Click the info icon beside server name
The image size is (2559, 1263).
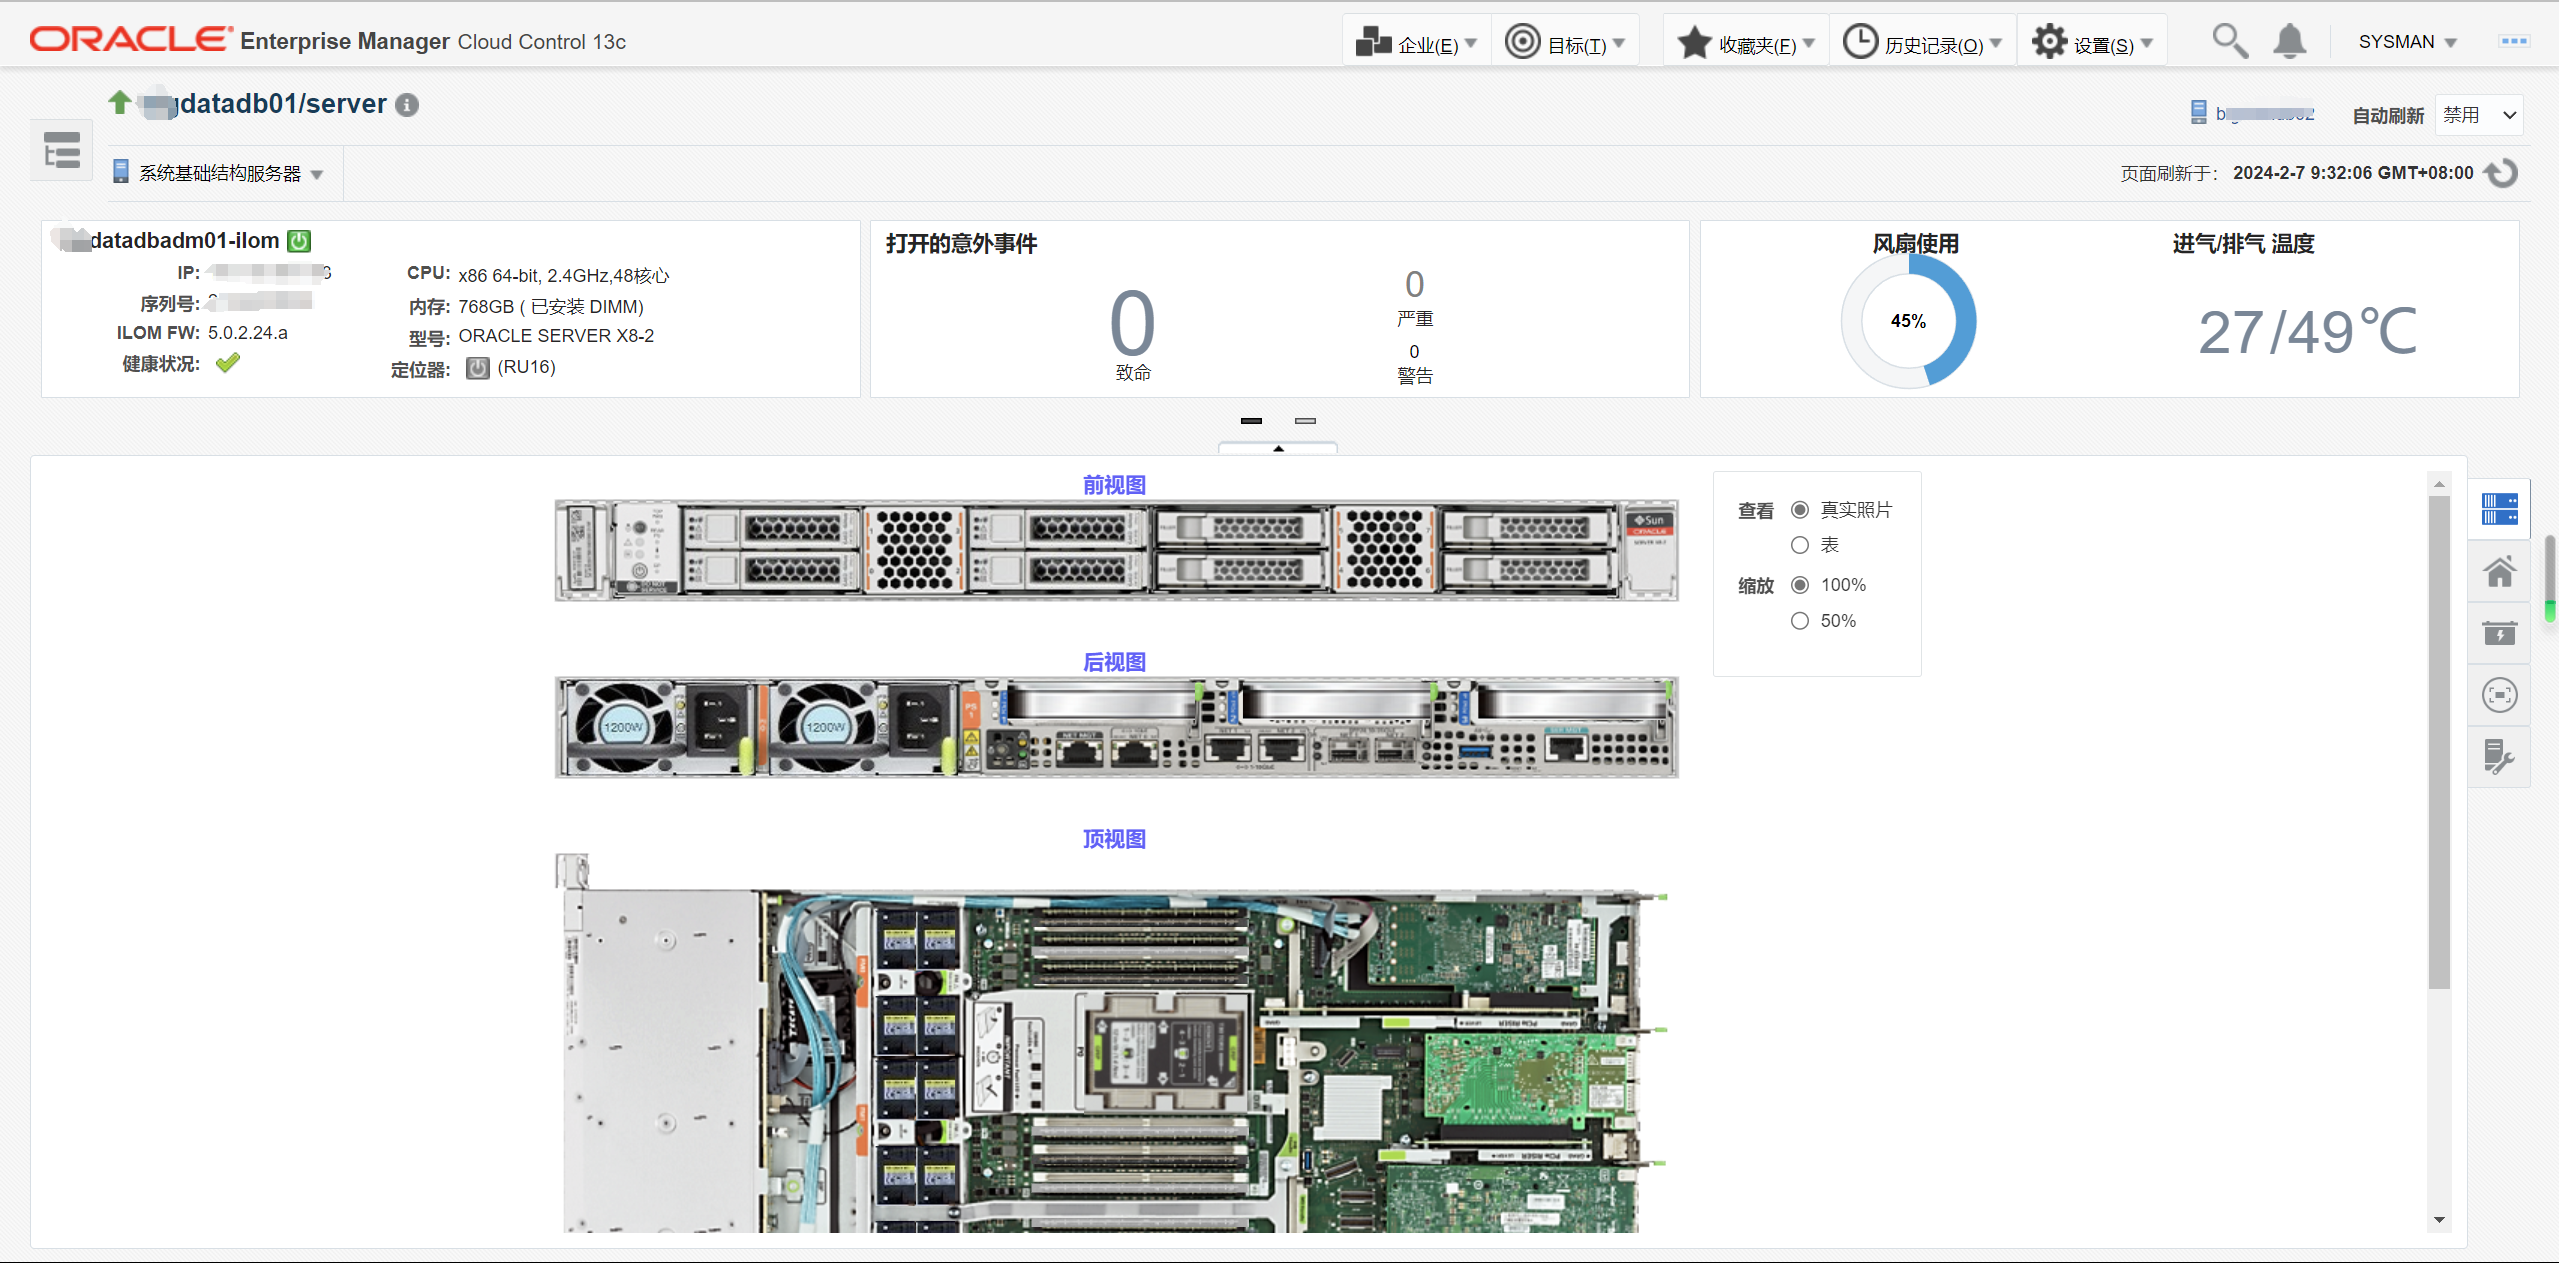[x=407, y=105]
